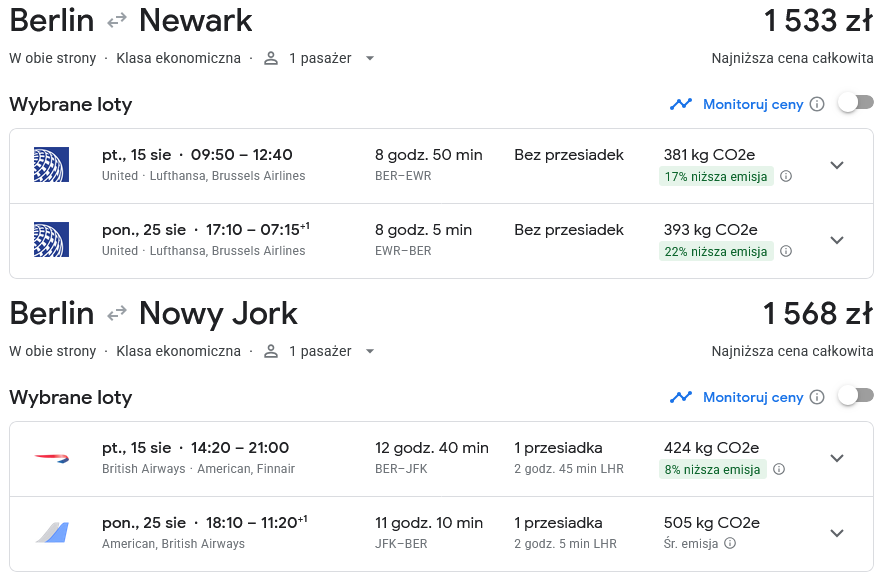Click British Airways · American, Finnair text
The height and width of the screenshot is (581, 884).
(198, 469)
